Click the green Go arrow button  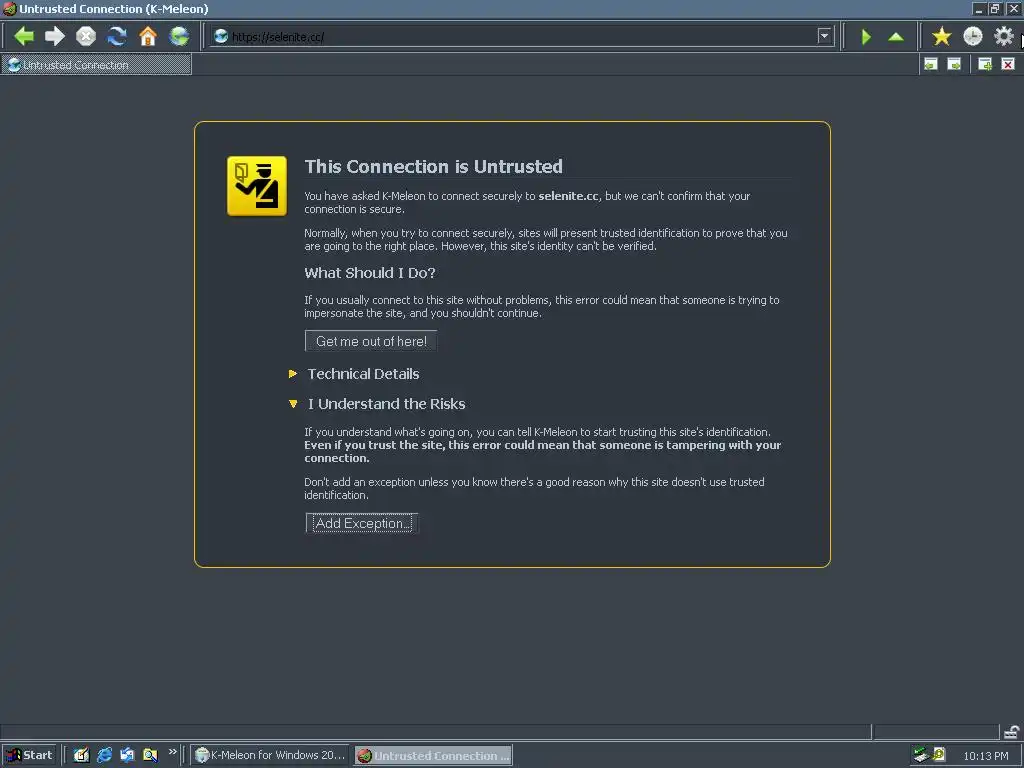click(x=866, y=37)
